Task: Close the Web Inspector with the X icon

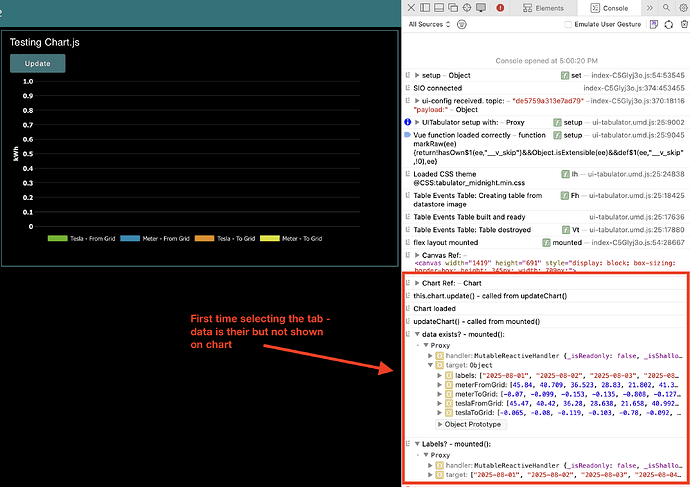Action: [411, 7]
